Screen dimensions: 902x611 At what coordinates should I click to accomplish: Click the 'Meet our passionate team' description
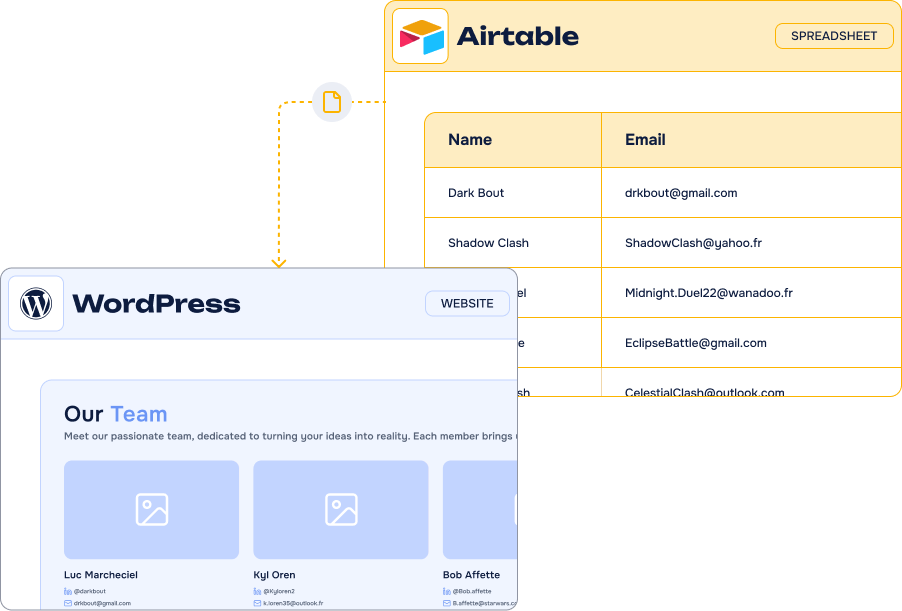coord(291,436)
